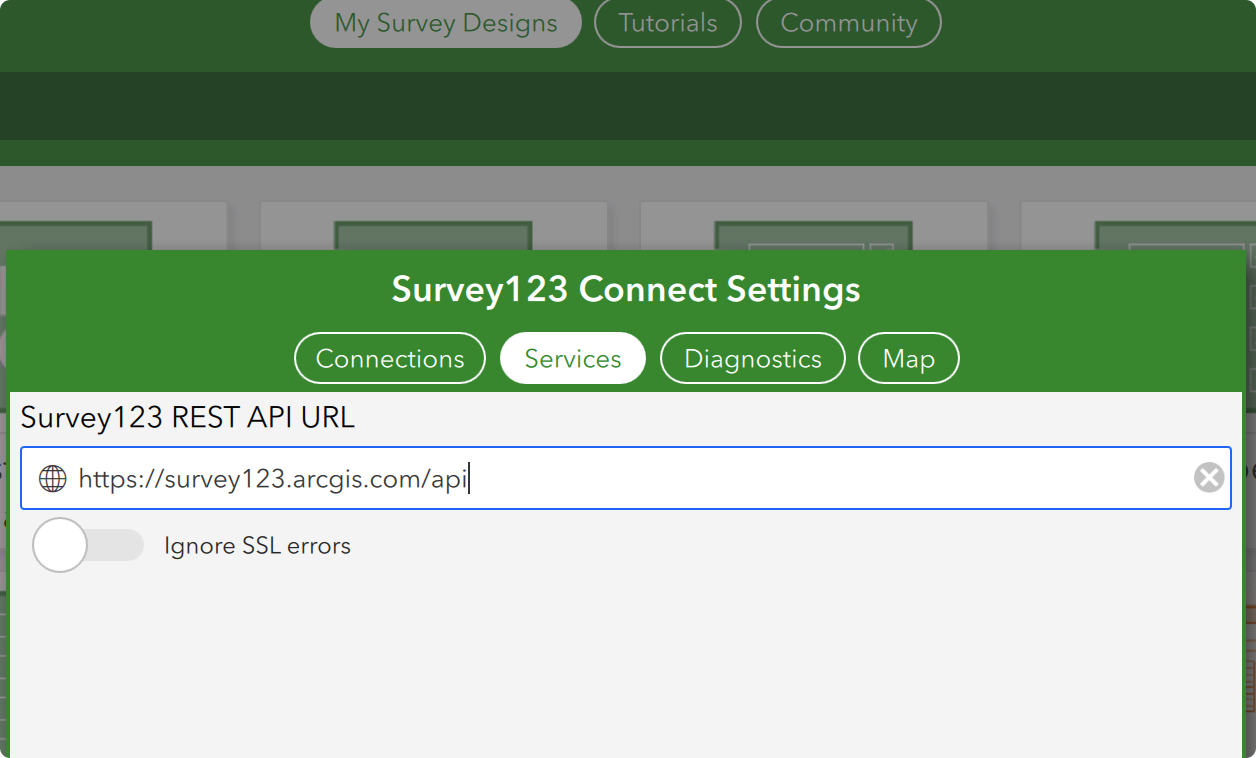The width and height of the screenshot is (1256, 758).
Task: Navigate to the Community section
Action: 848,22
